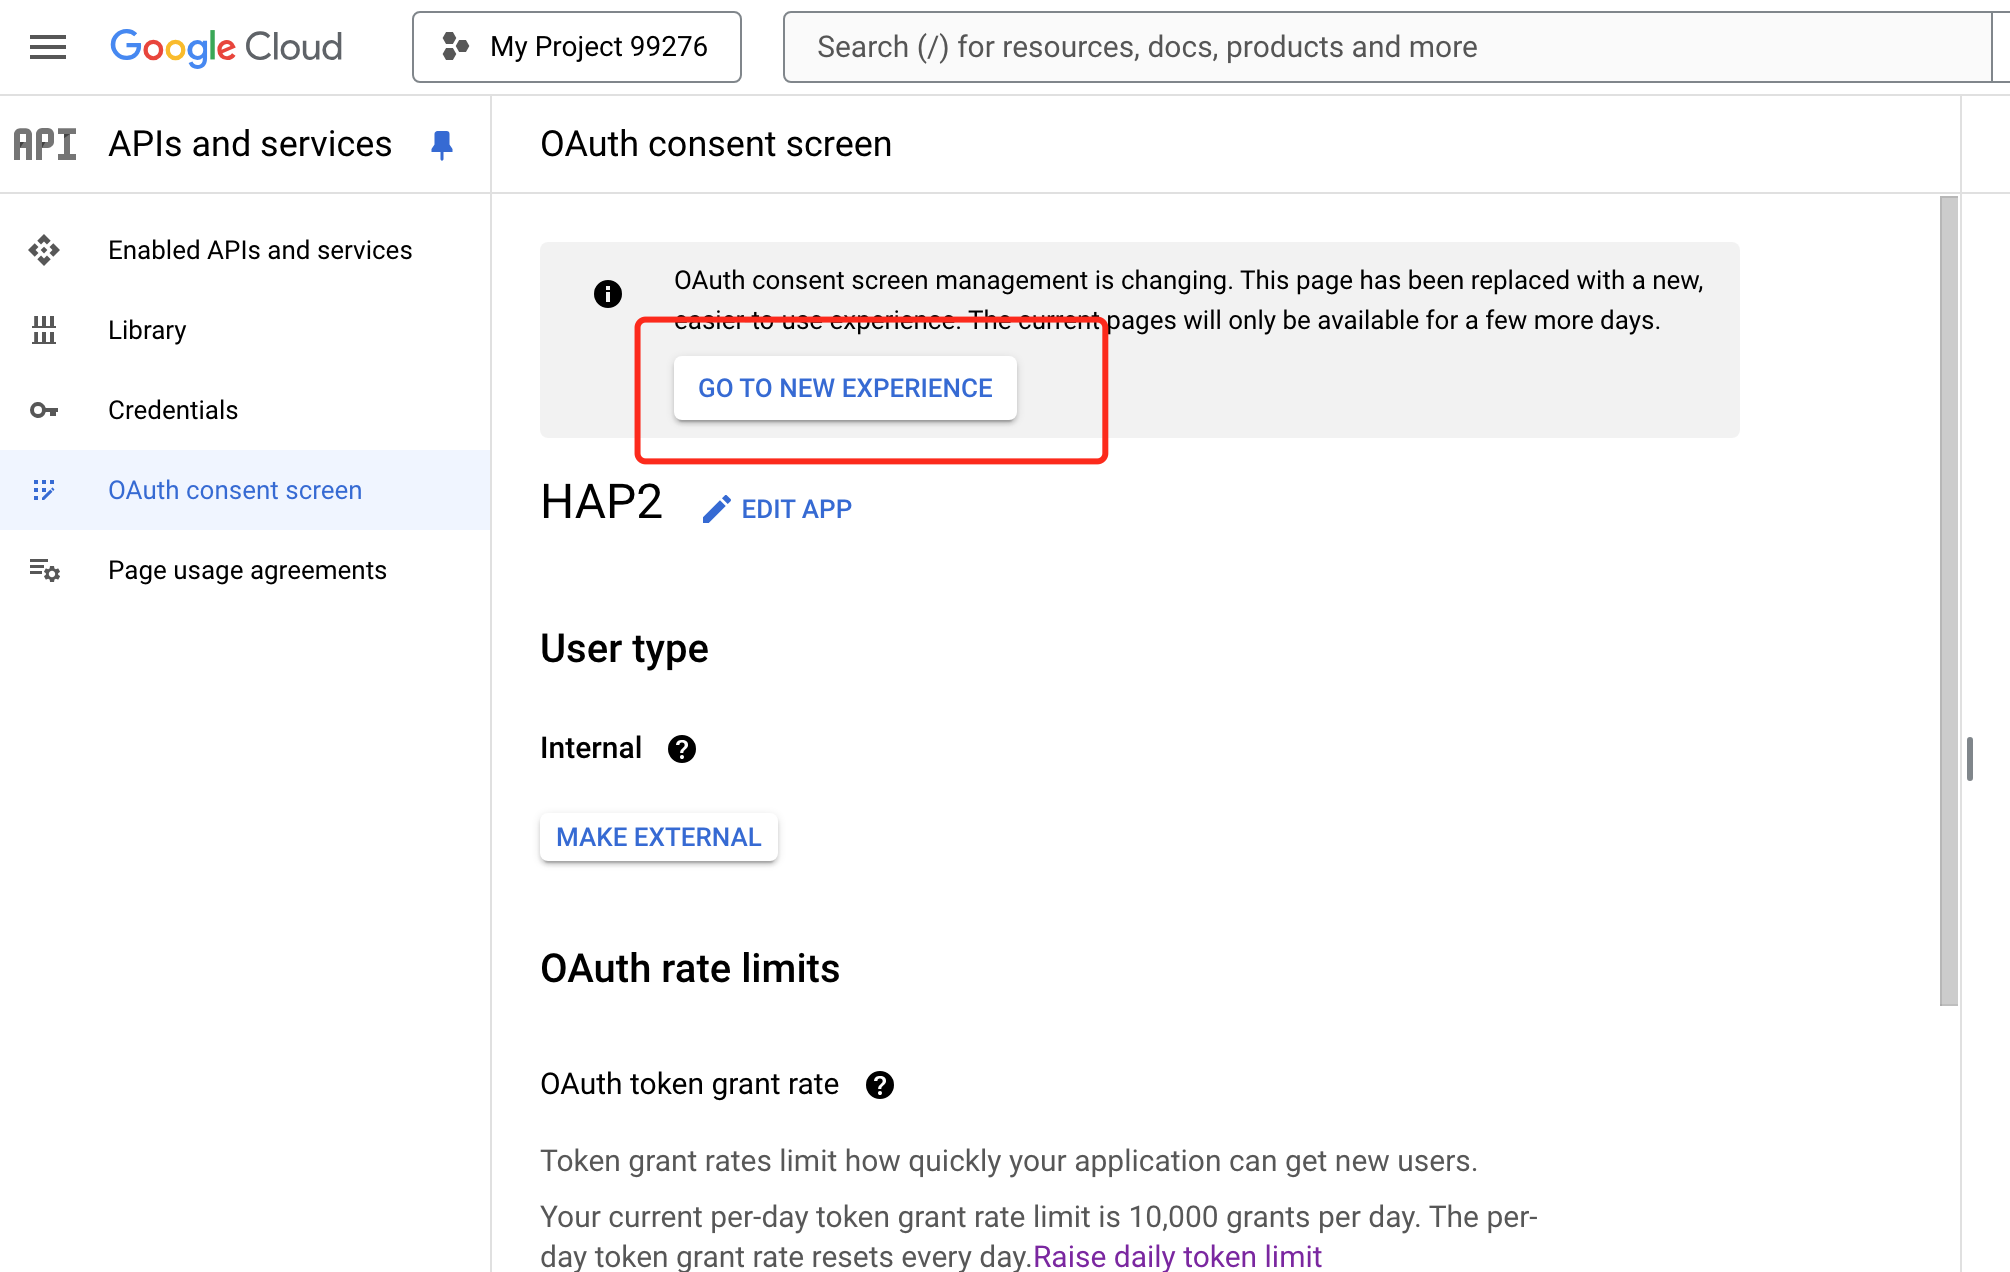Open Page usage agreements
Screen dimensions: 2010x1272
[245, 570]
